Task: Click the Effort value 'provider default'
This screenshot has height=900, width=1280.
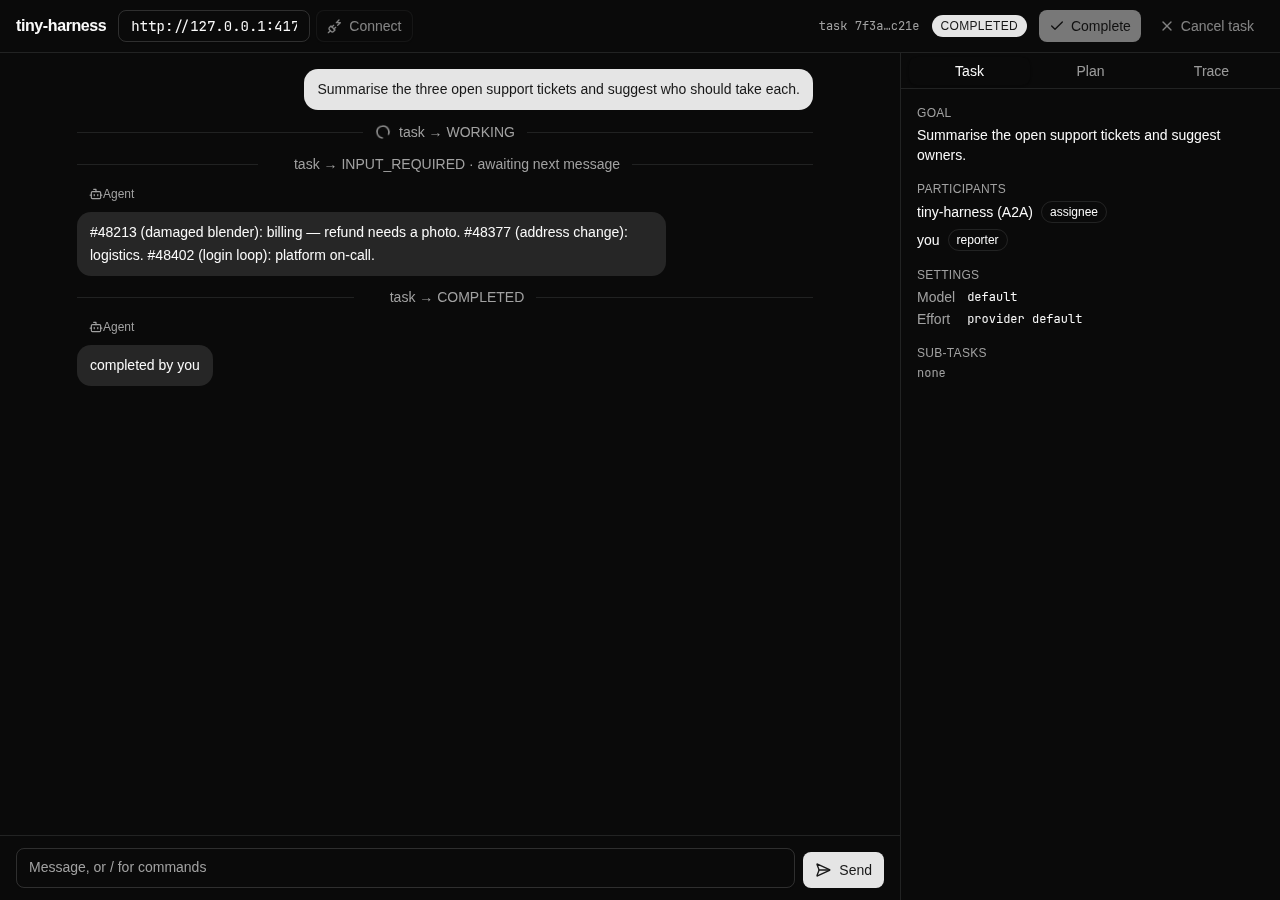Action: point(1024,319)
